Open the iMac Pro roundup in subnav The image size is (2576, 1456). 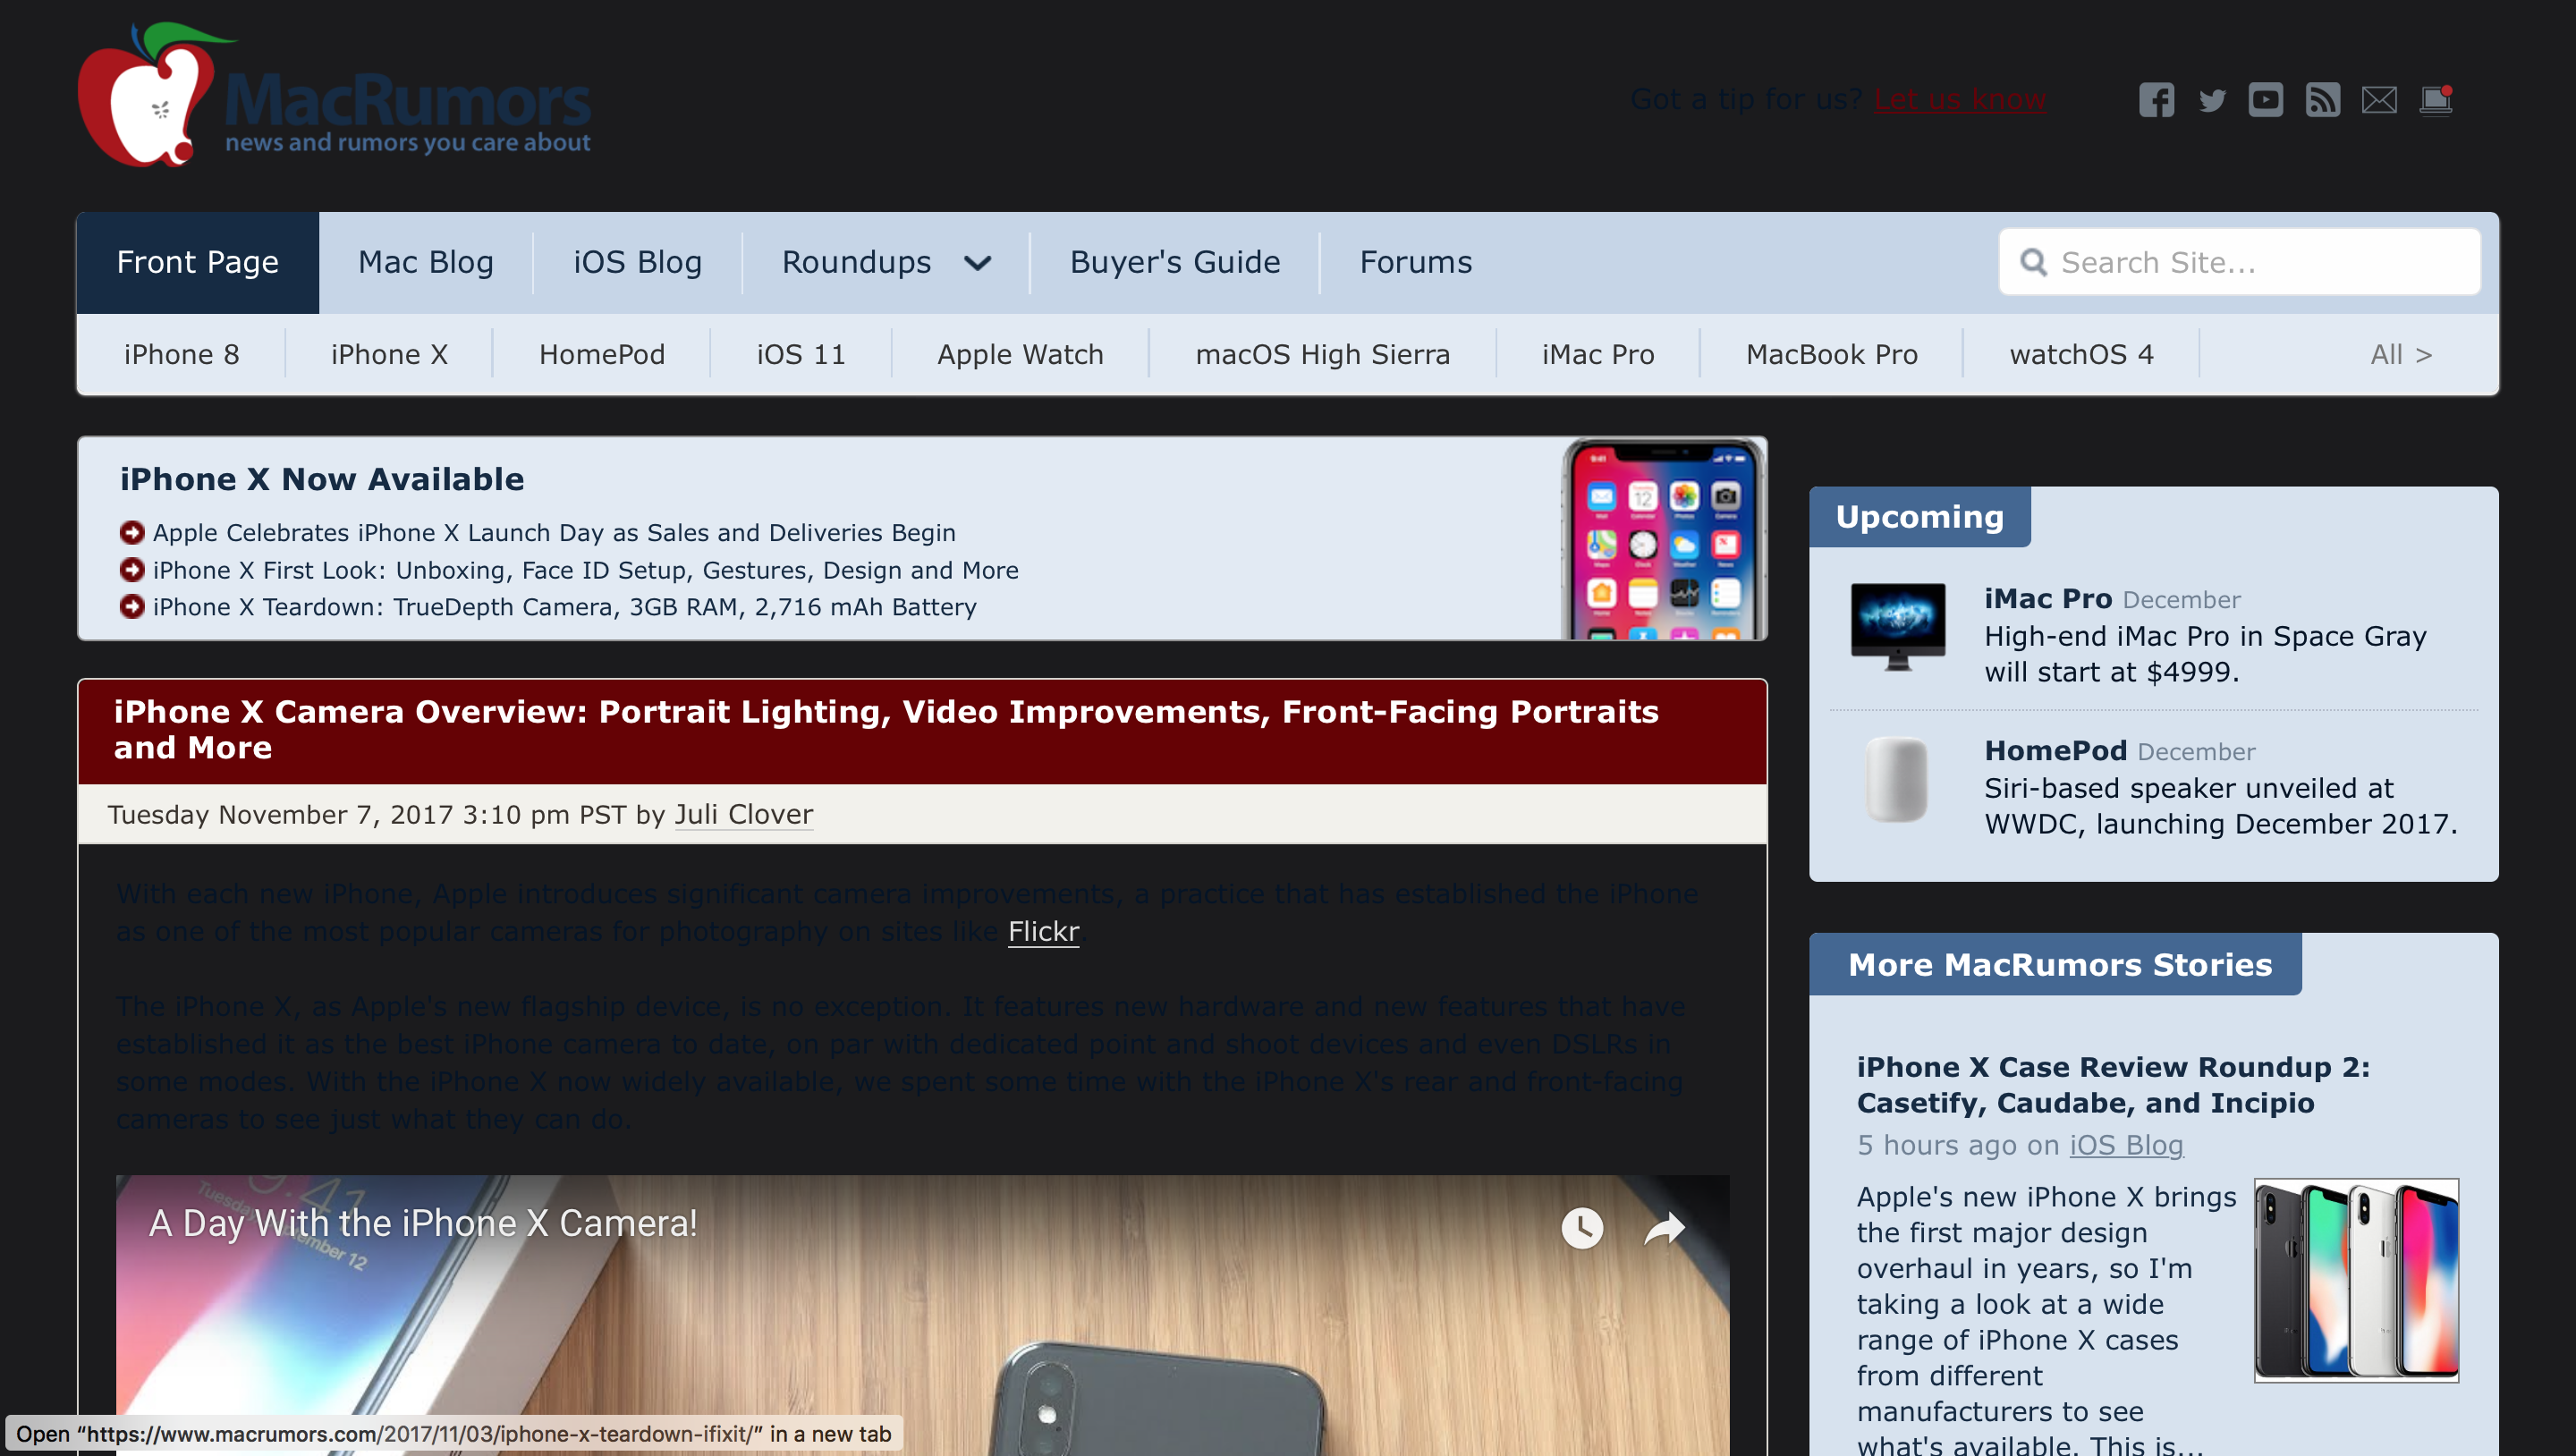point(1598,354)
